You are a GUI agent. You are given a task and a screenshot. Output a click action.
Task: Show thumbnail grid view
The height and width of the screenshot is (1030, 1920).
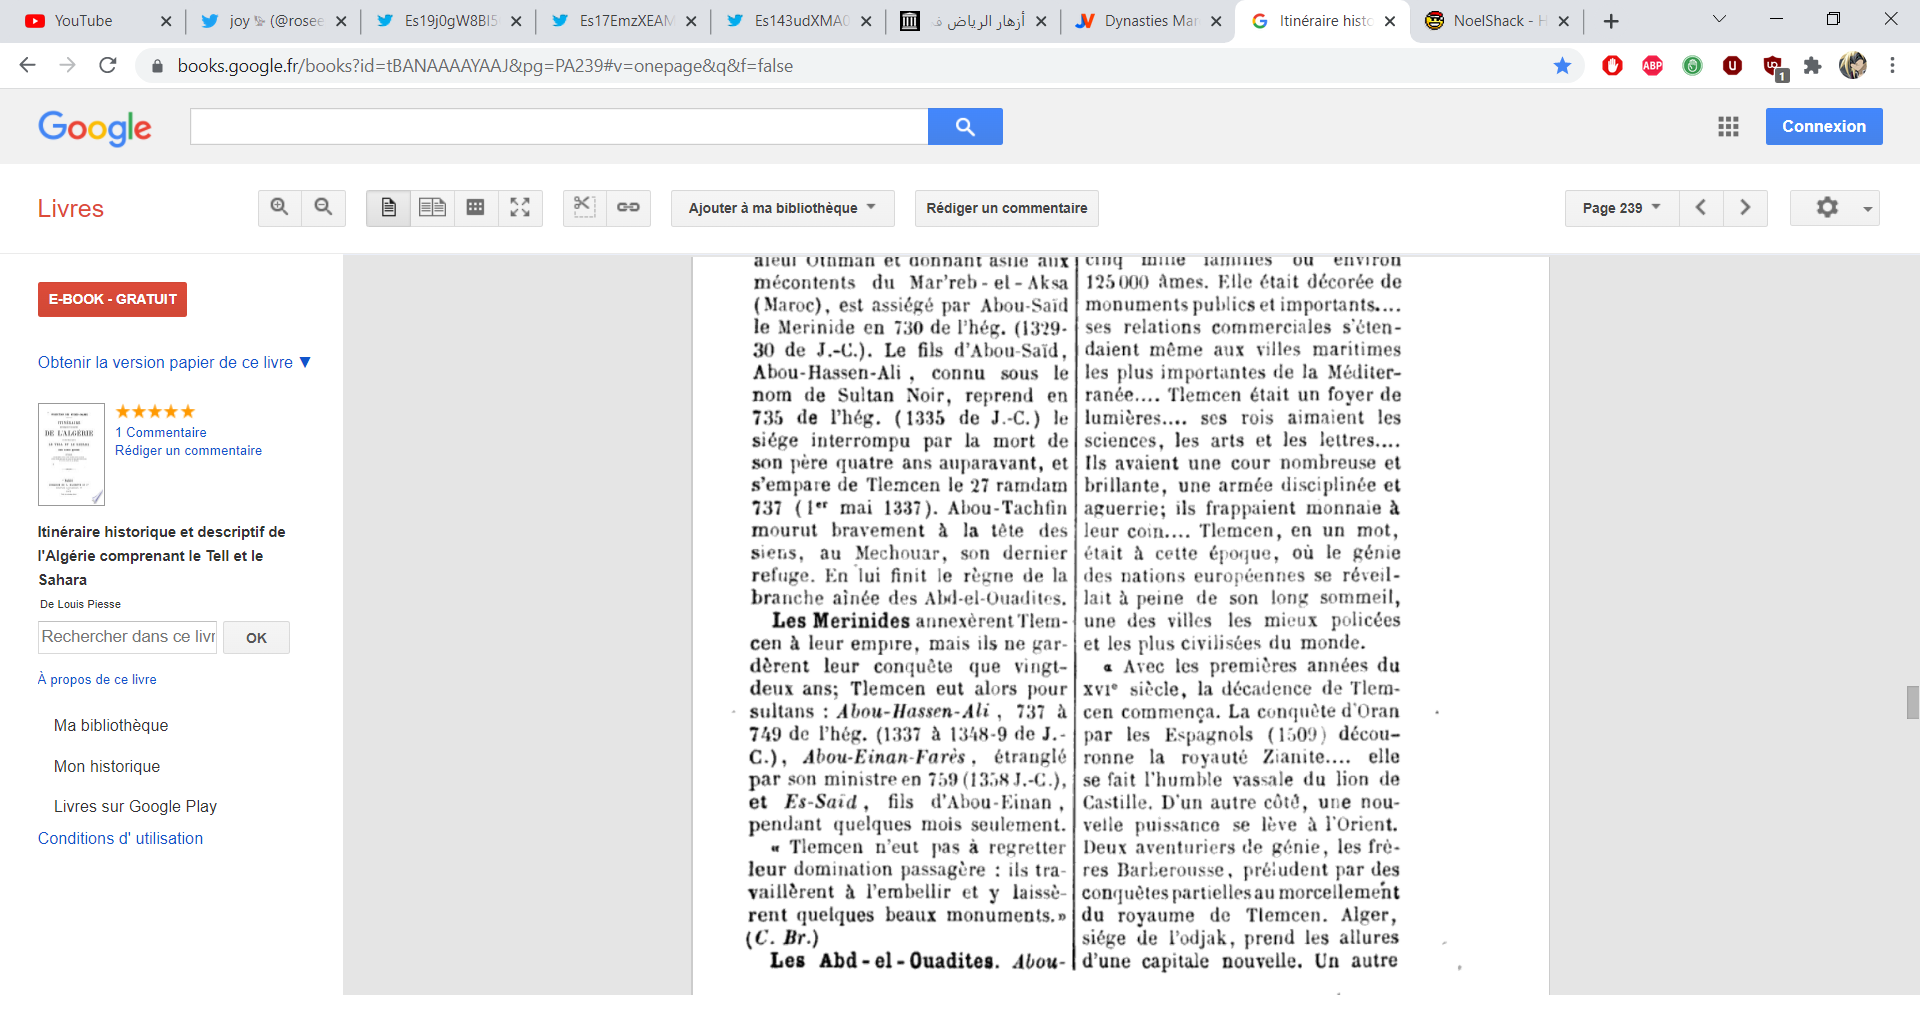476,208
